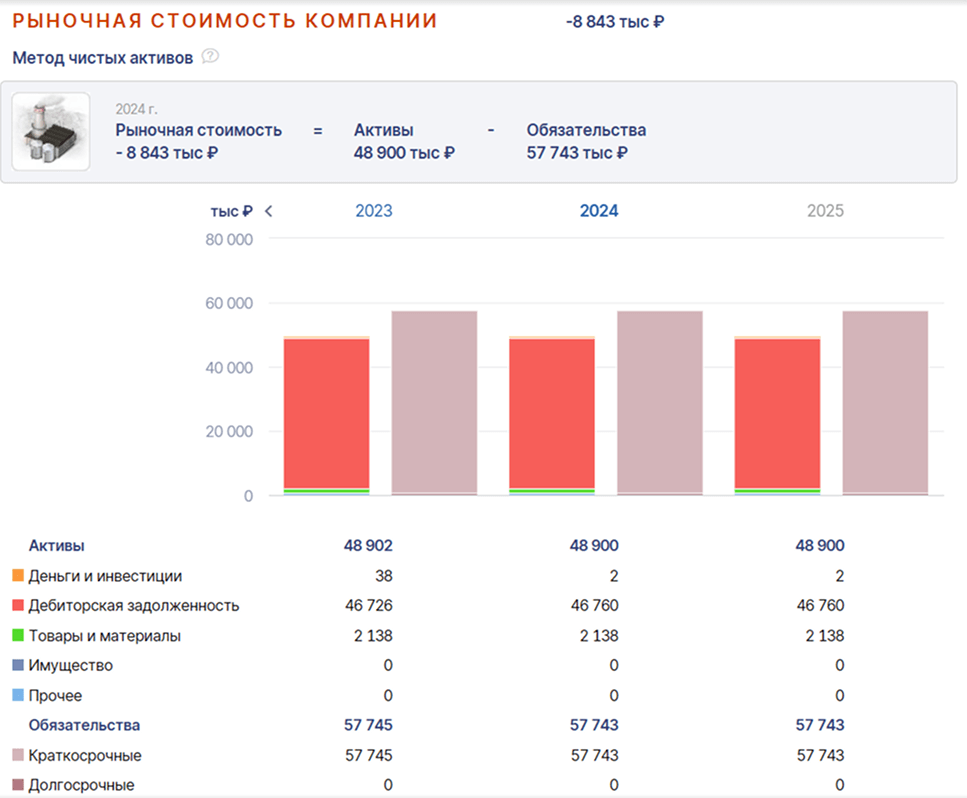Image resolution: width=967 pixels, height=798 pixels.
Task: Click the green Товары и материалы swatch
Action: [18, 635]
